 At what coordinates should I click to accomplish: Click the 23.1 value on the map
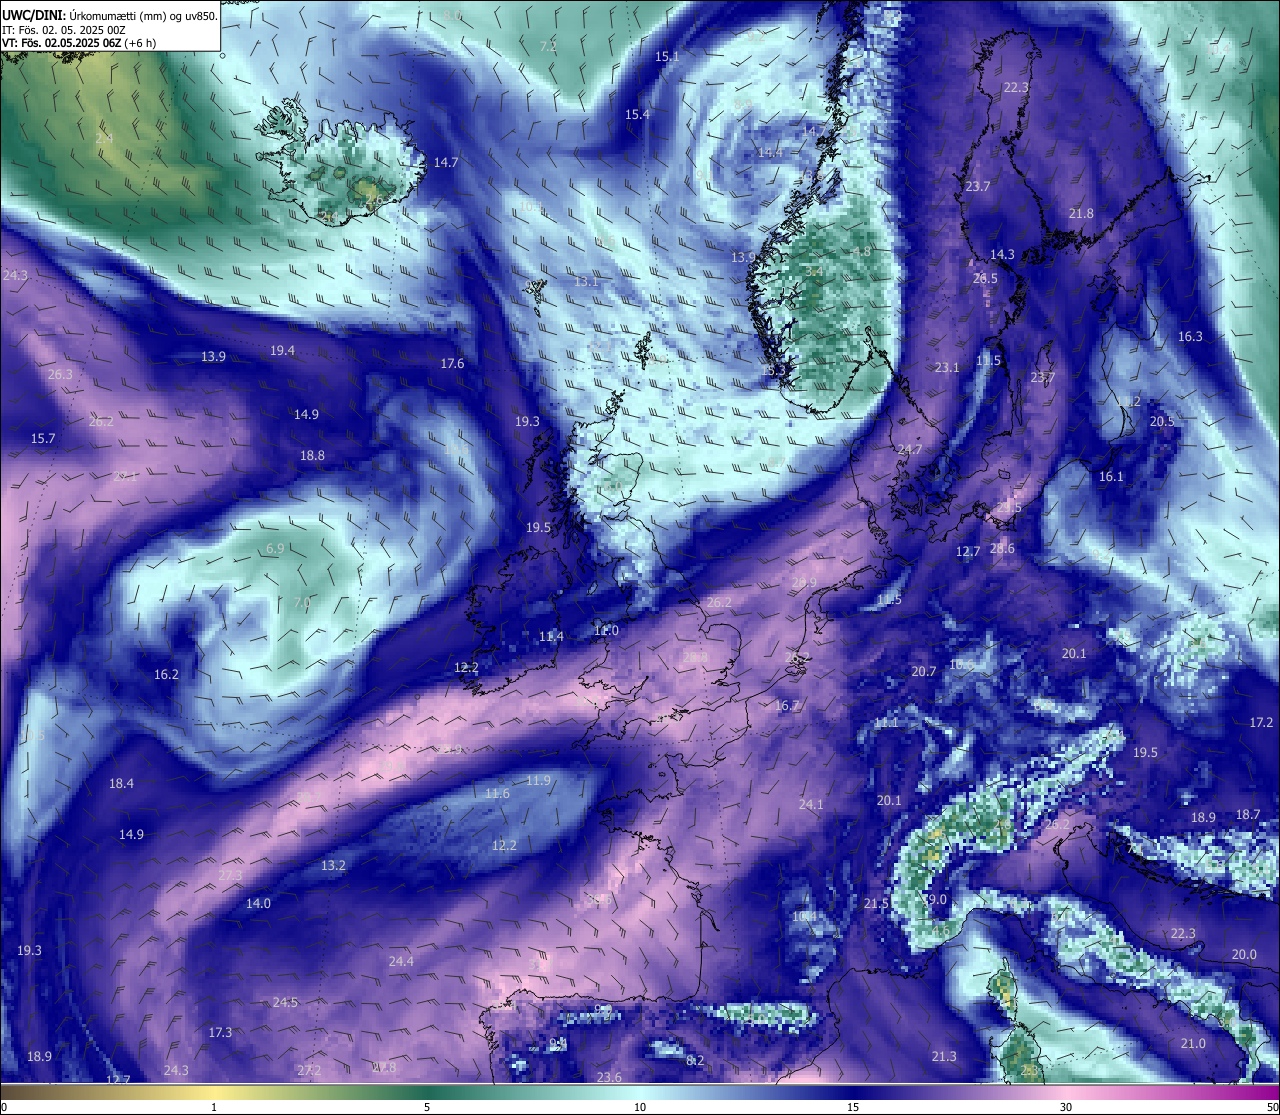click(947, 368)
